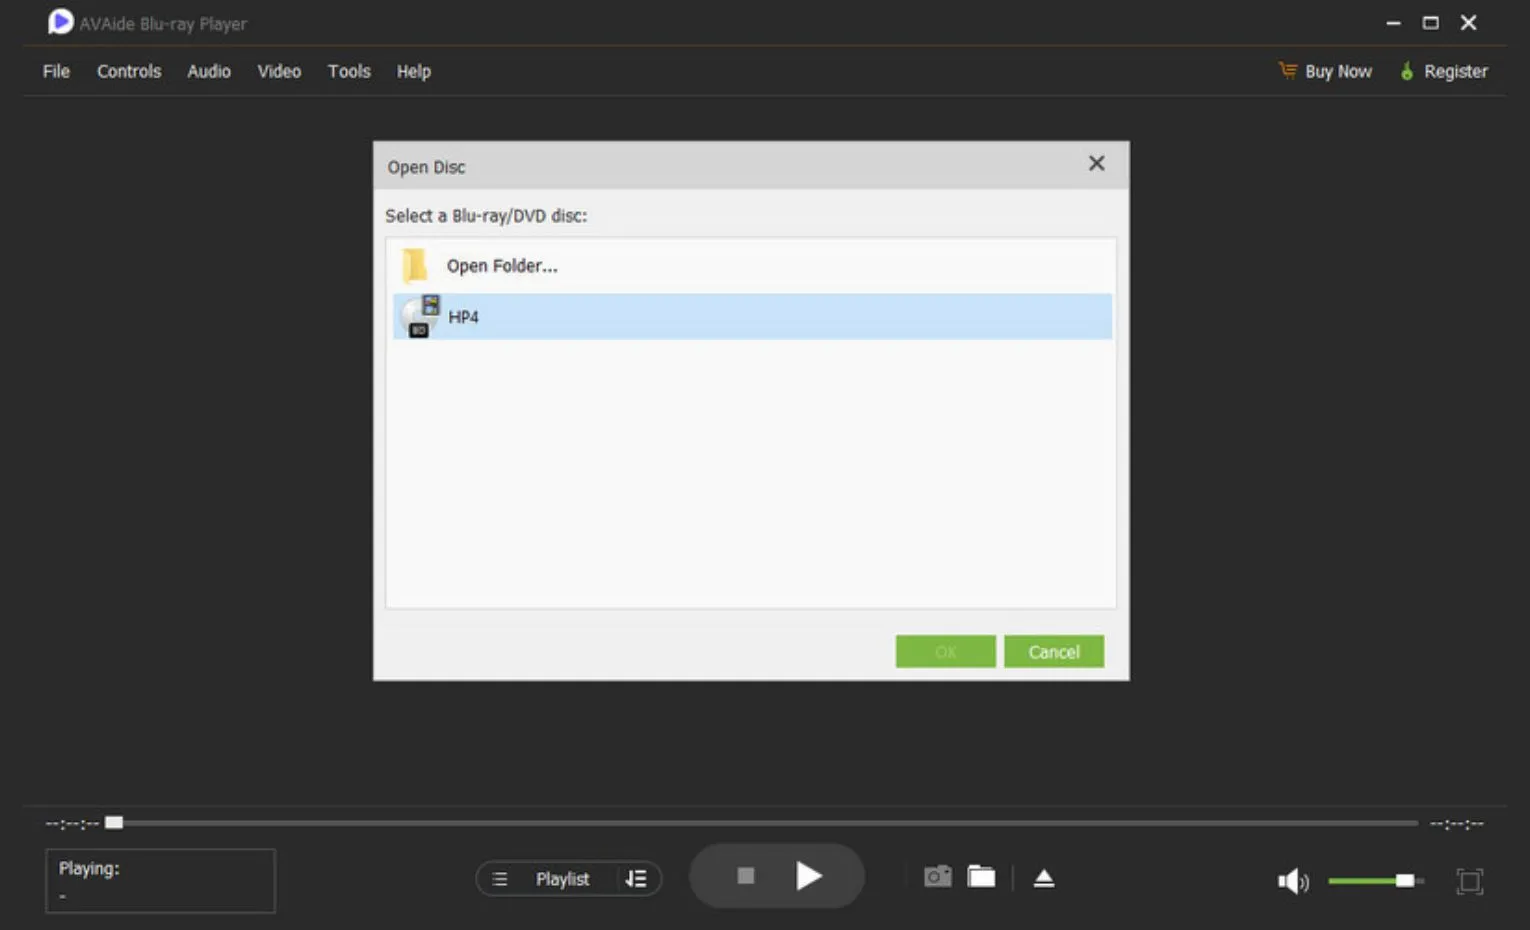Screen dimensions: 1530x930
Task: Click the Playing: info box
Action: 160,880
